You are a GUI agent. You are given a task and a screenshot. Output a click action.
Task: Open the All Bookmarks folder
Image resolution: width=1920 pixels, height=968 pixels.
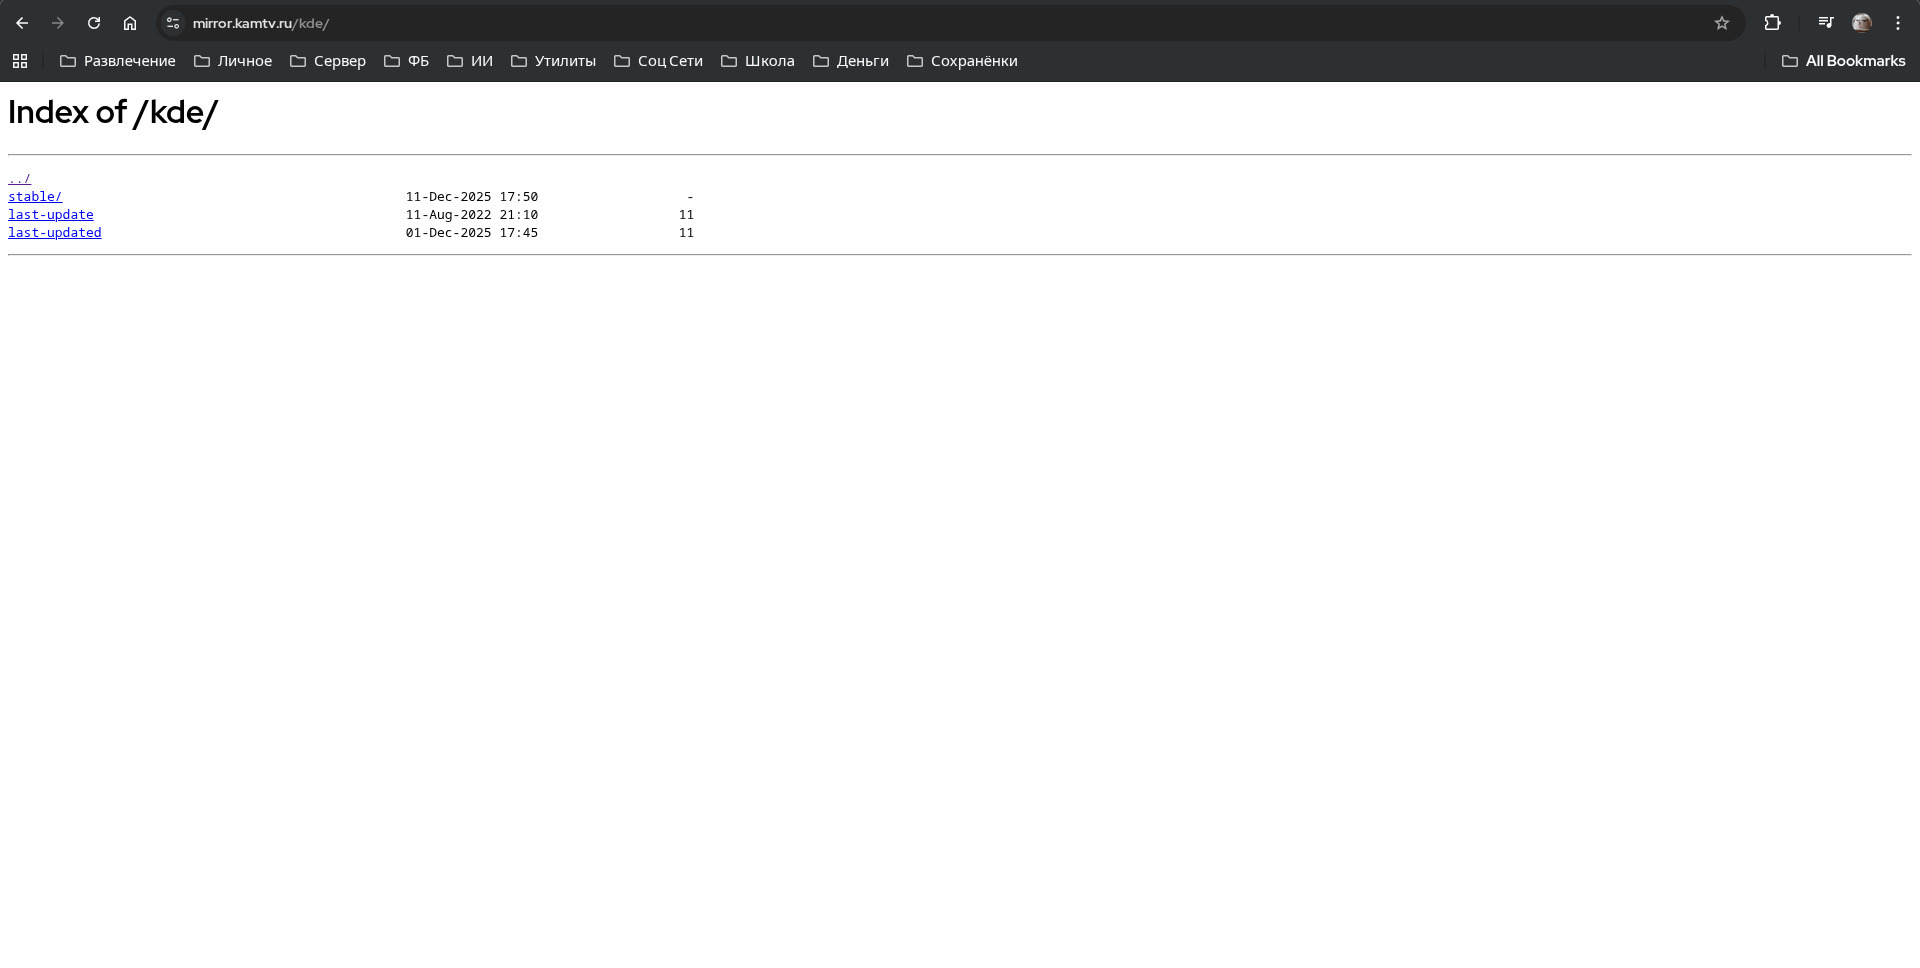pos(1844,61)
